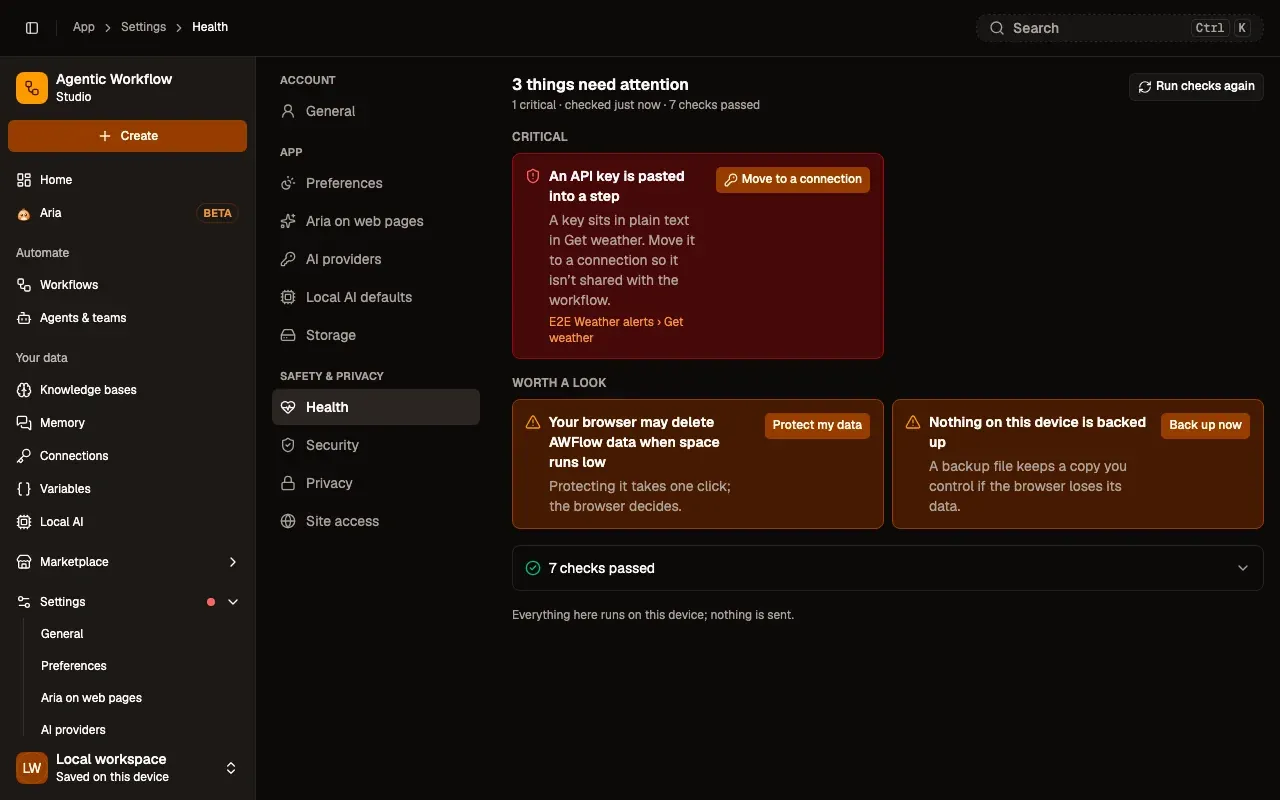Click the Connections key icon
1280x800 pixels.
tap(24, 456)
